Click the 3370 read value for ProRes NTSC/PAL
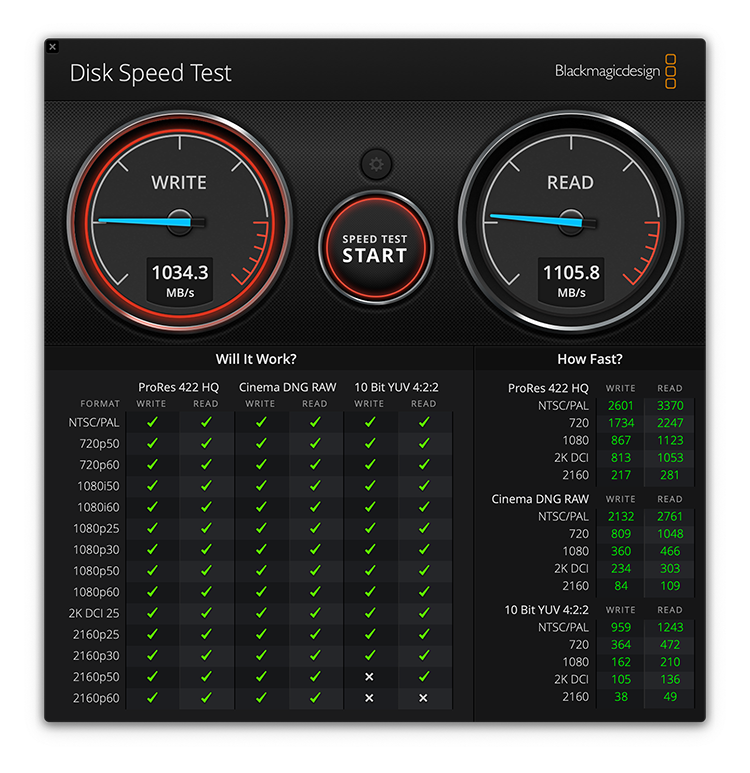 coord(669,405)
